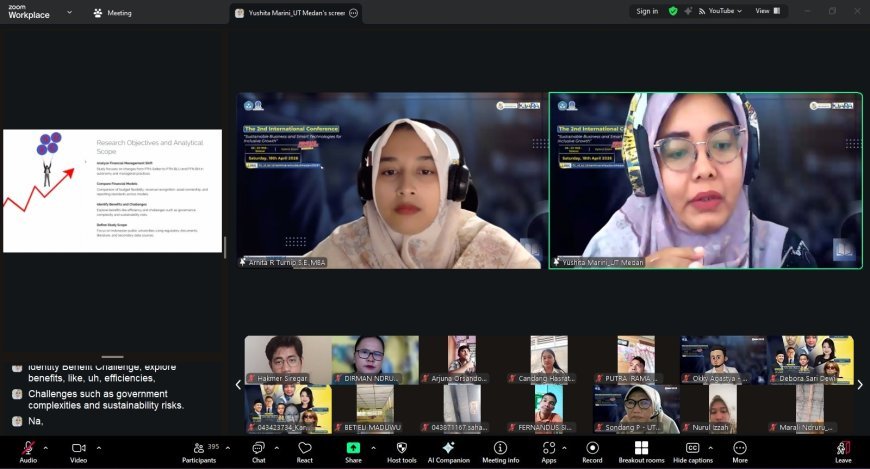Click caption line "benefits, like, uh, efficiencies,"
This screenshot has width=870, height=469.
point(91,378)
